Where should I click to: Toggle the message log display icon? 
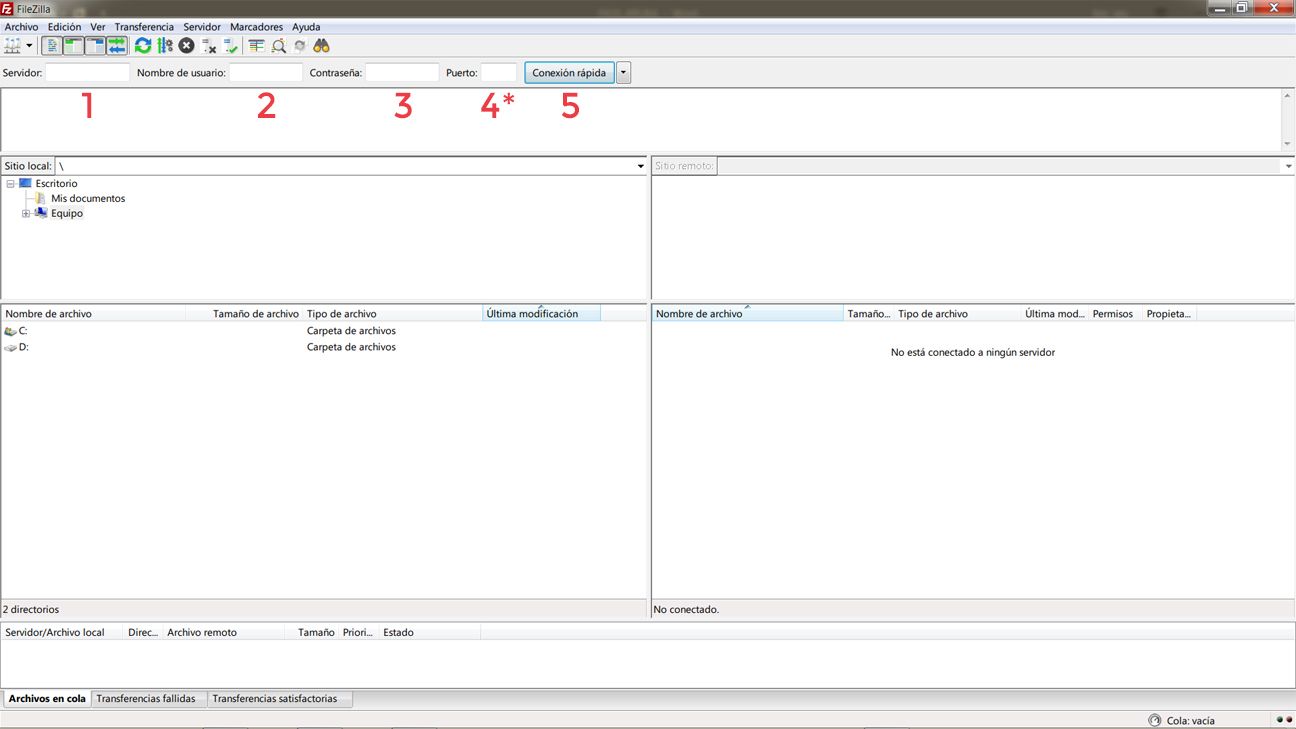[x=52, y=46]
